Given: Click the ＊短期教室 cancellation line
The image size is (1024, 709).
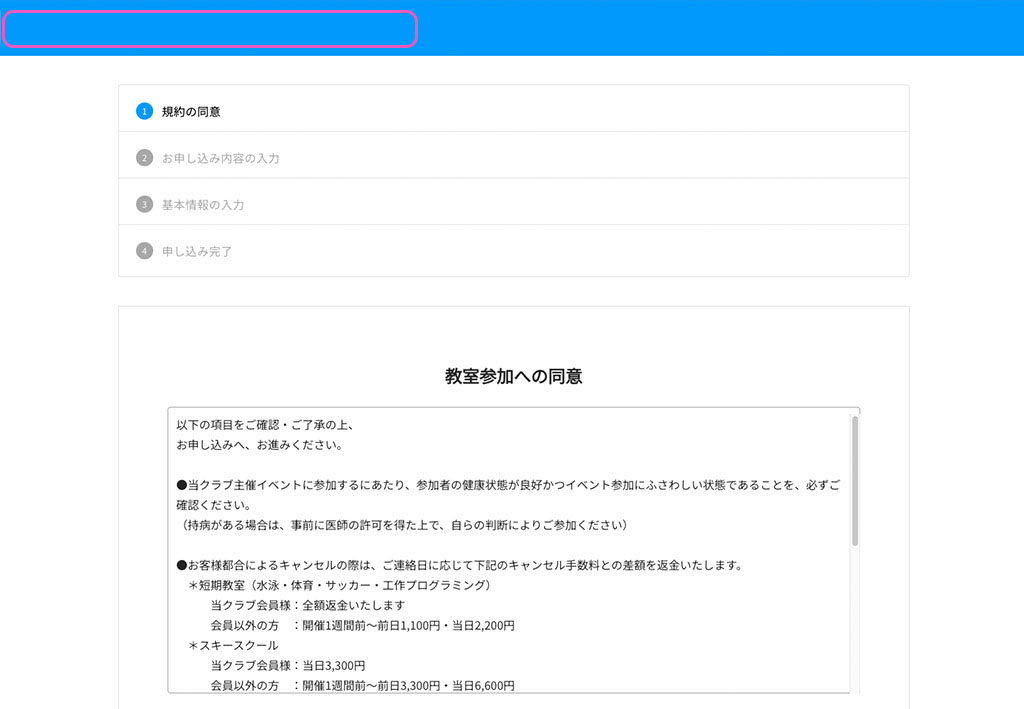Looking at the screenshot, I should coord(342,585).
